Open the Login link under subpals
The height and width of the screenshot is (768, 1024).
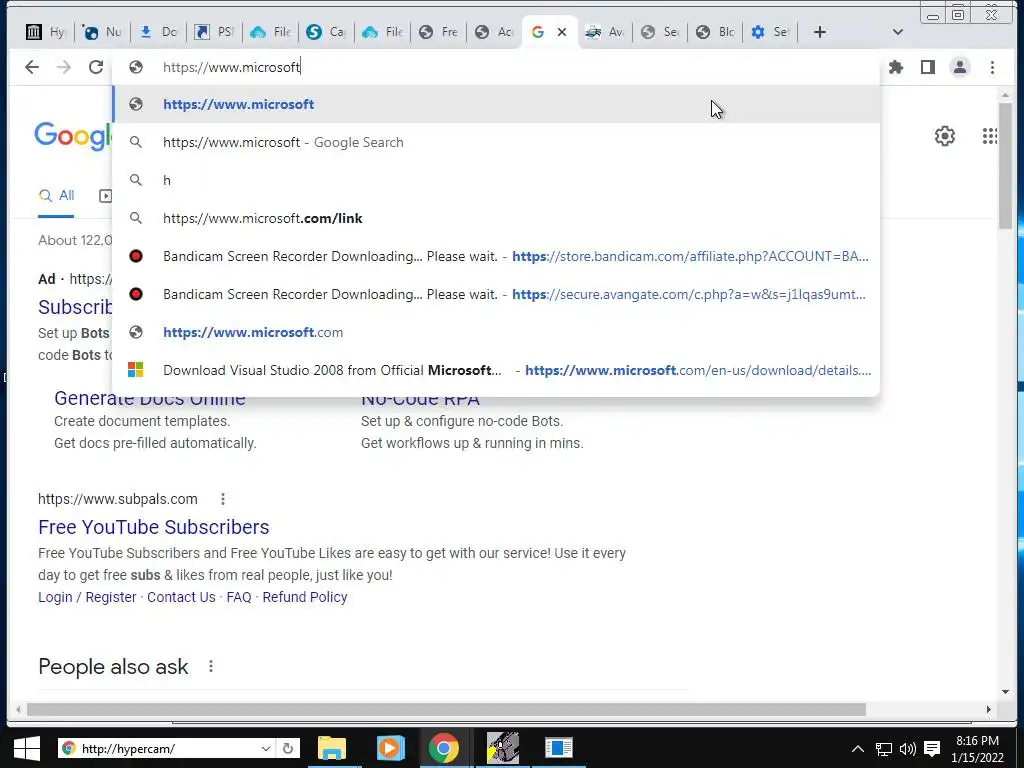[x=55, y=597]
